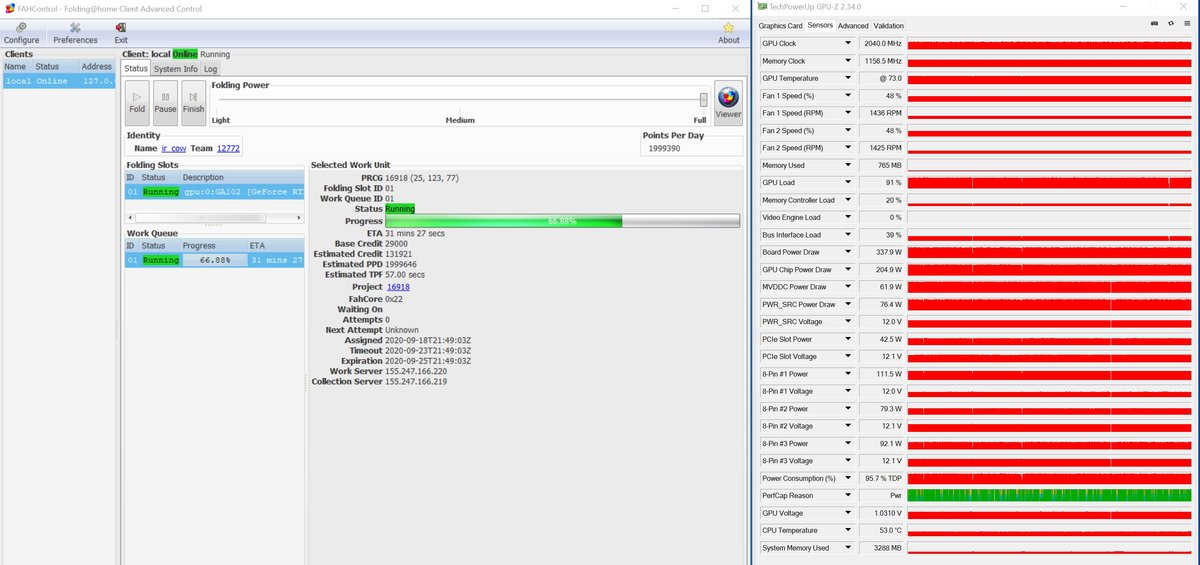Screen dimensions: 1200x565
Task: Take a GPU-Z screenshot with the camera icon
Action: [x=1155, y=25]
